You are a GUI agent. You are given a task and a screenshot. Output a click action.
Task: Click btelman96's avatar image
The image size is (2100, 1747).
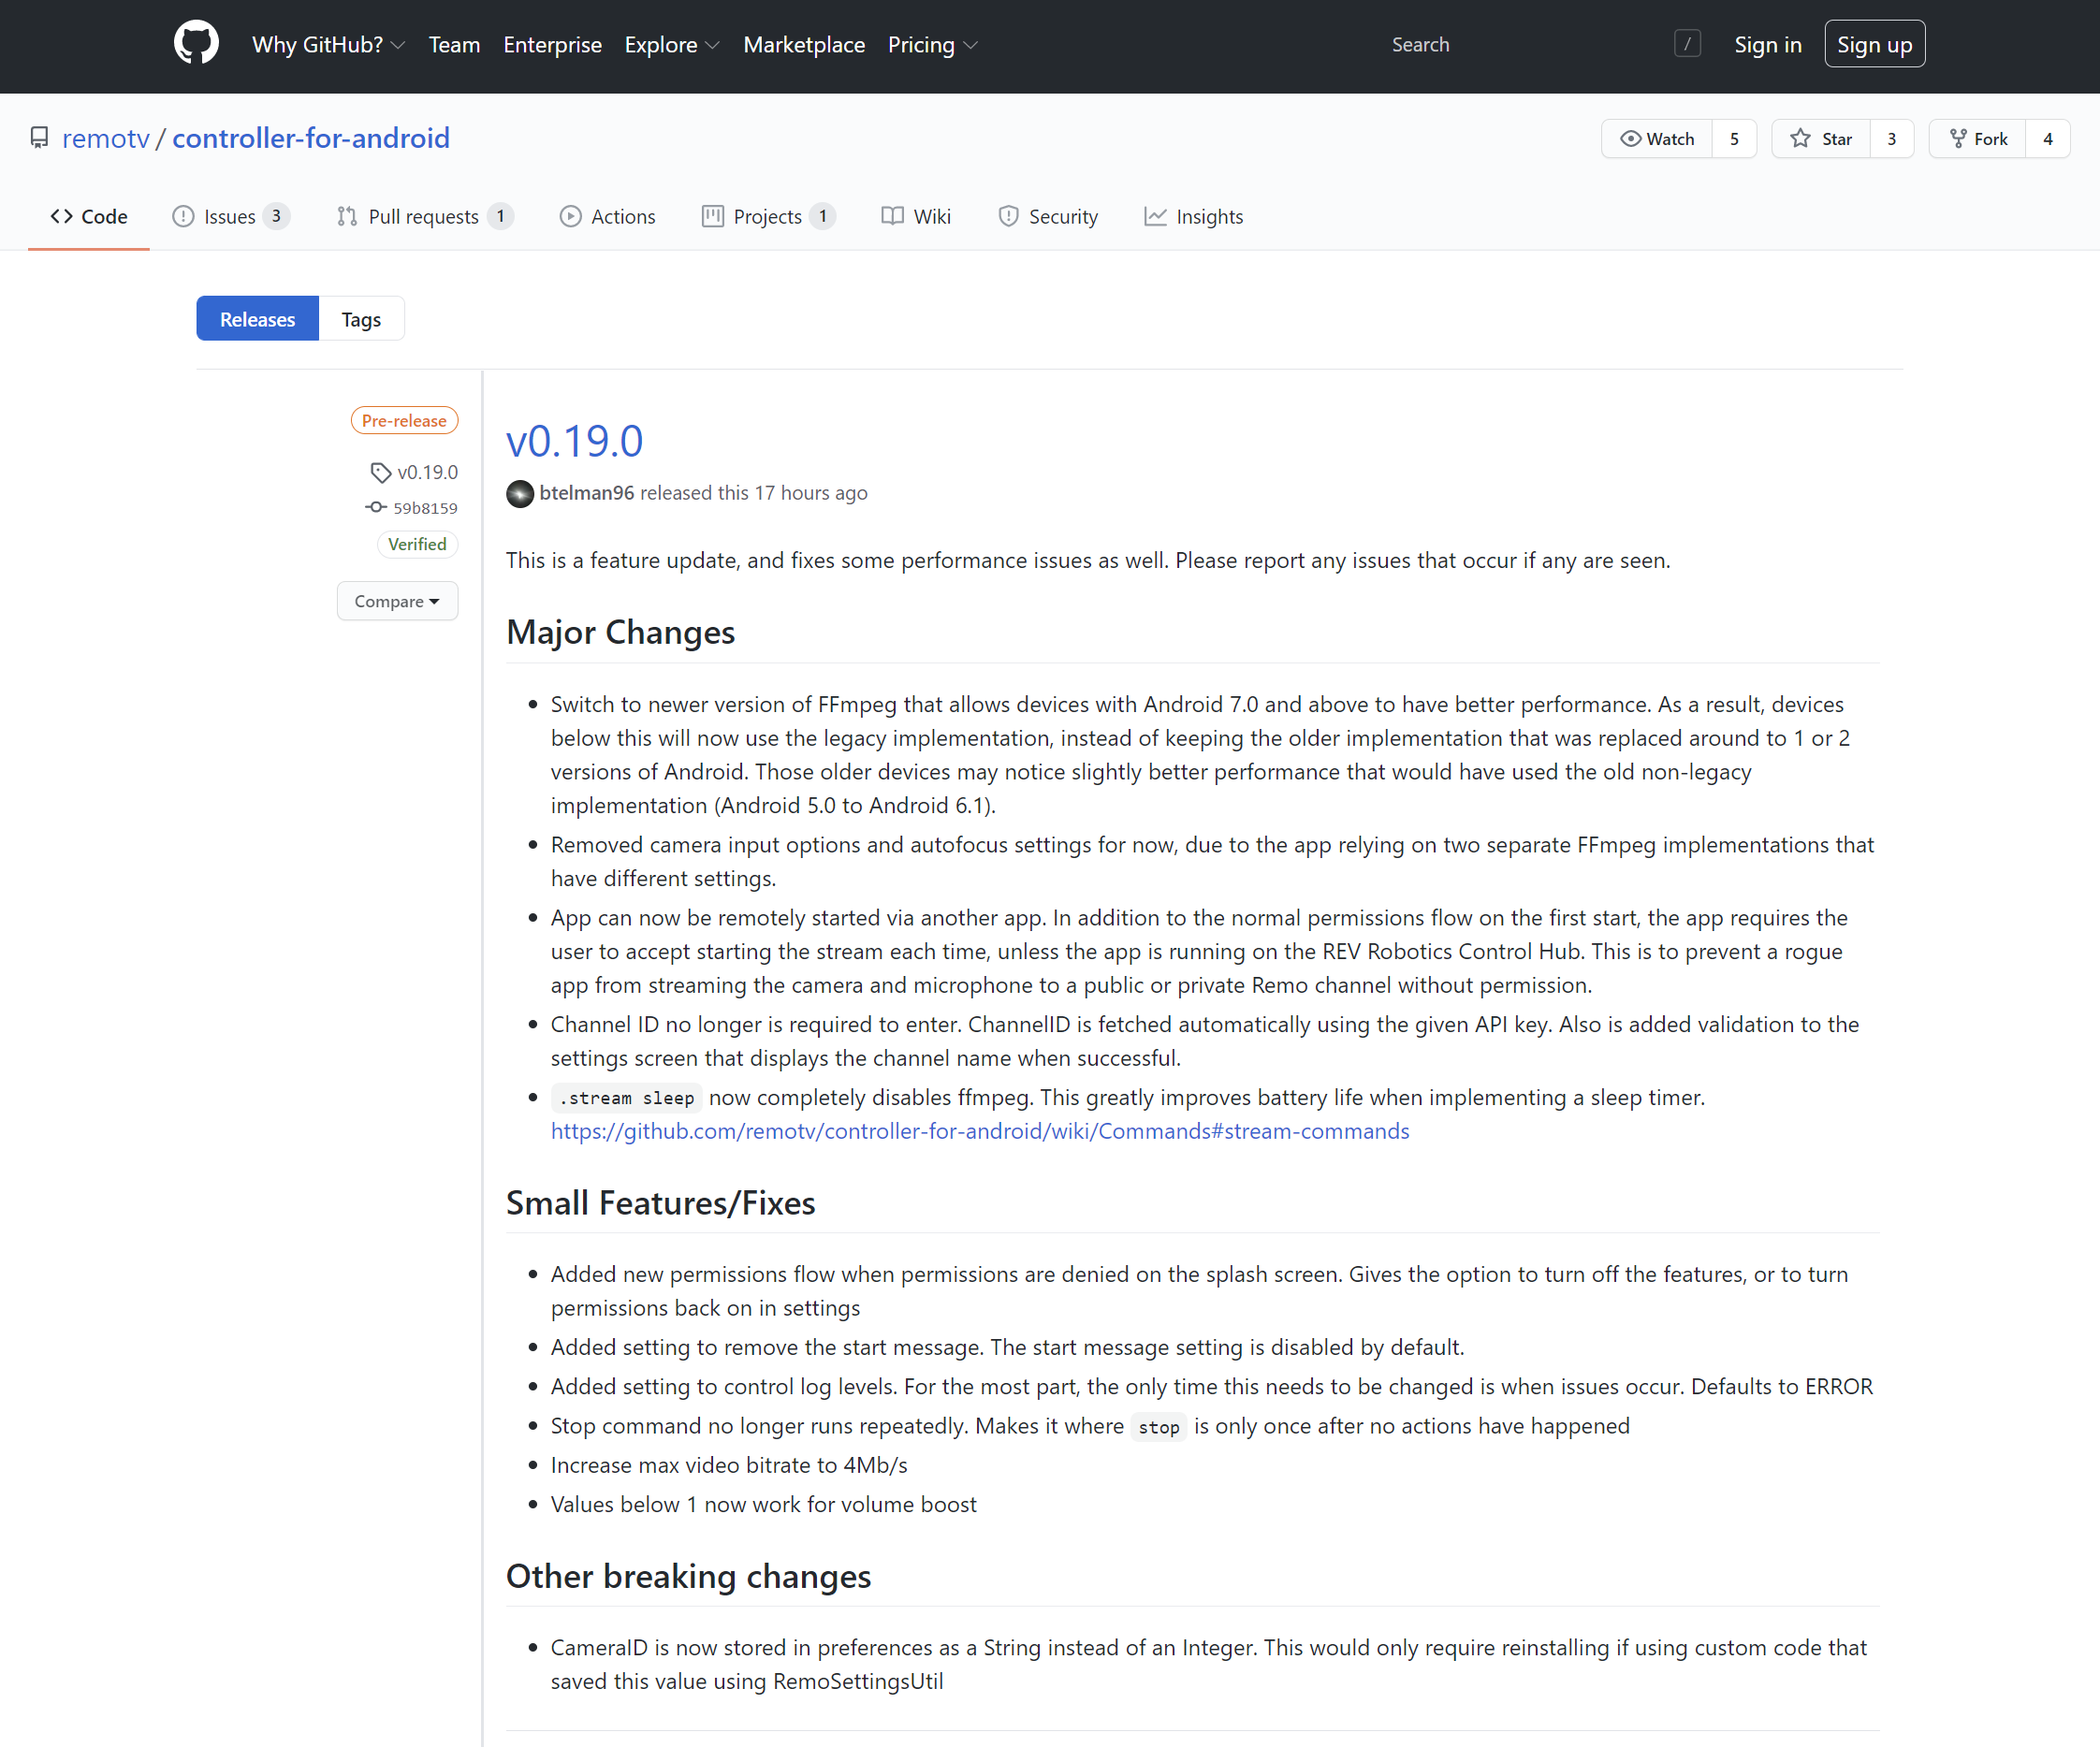520,493
